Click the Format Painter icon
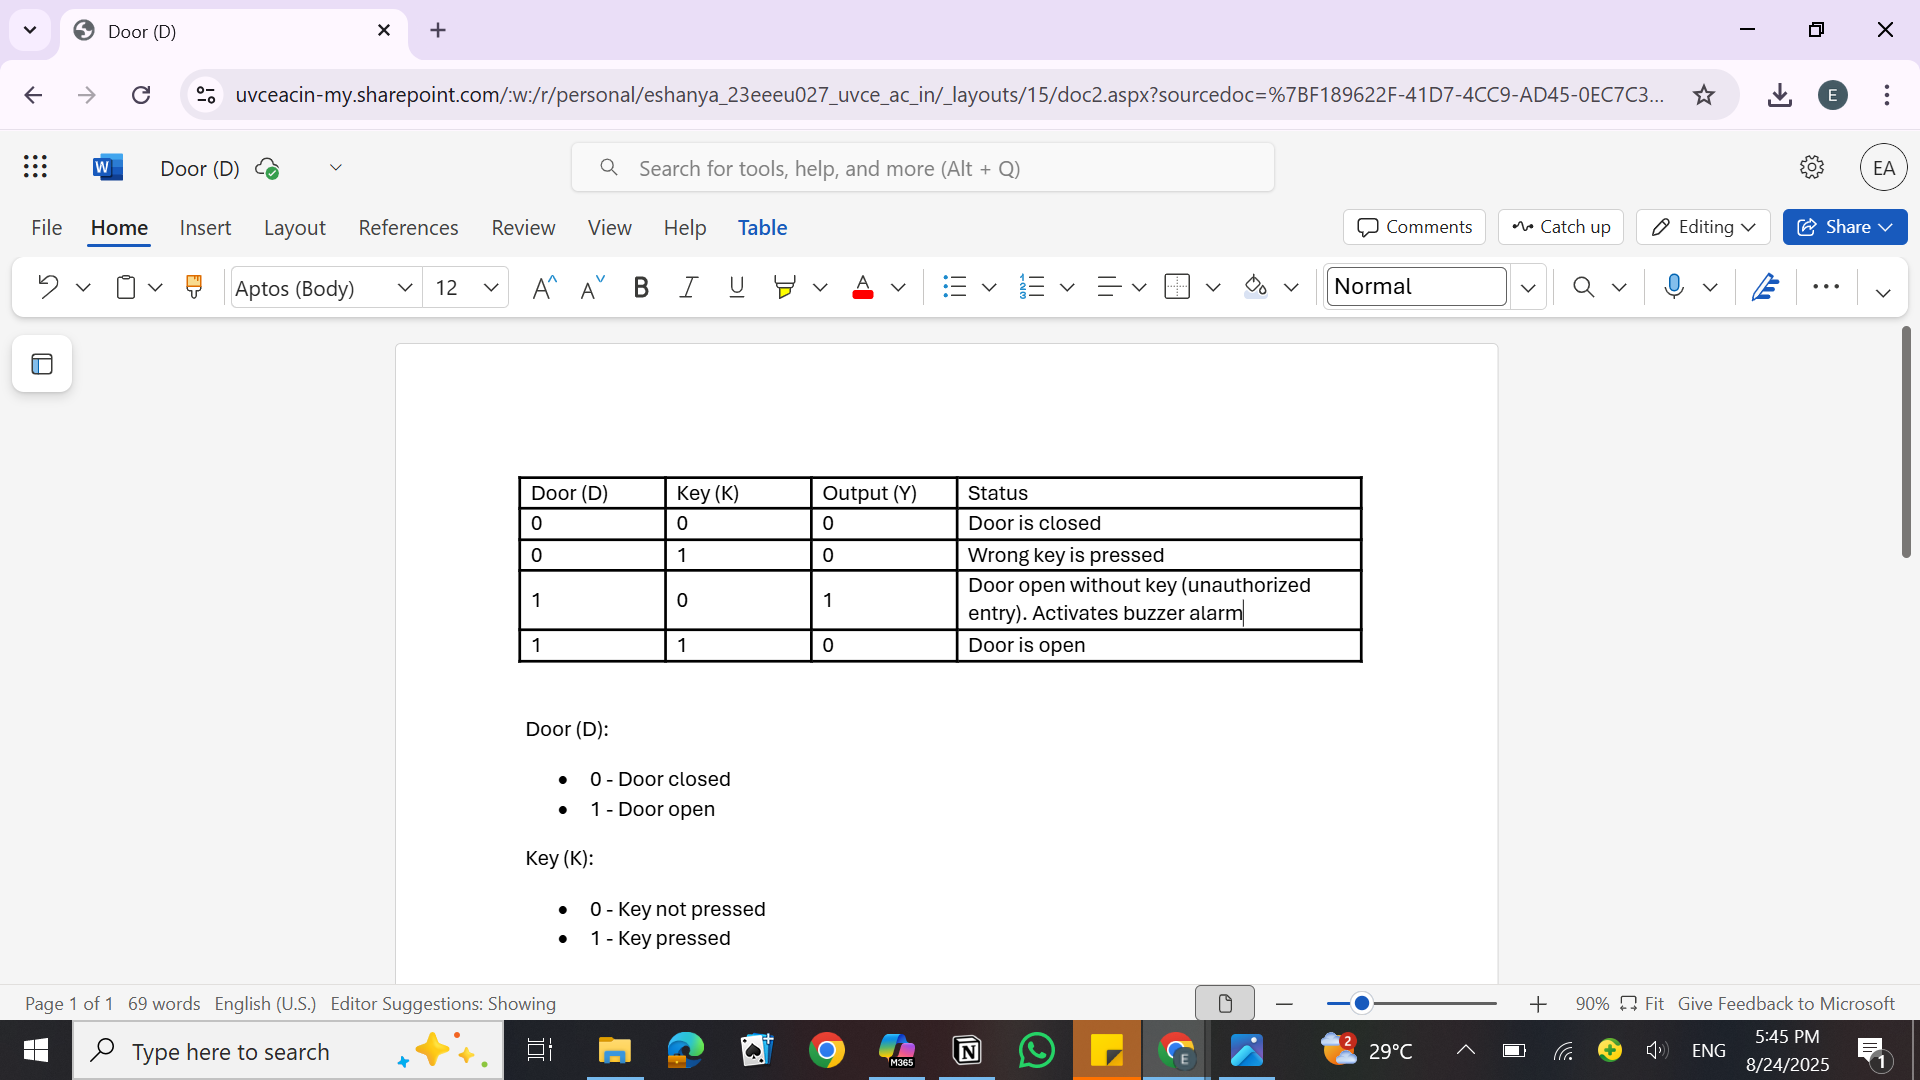Image resolution: width=1920 pixels, height=1080 pixels. [194, 288]
